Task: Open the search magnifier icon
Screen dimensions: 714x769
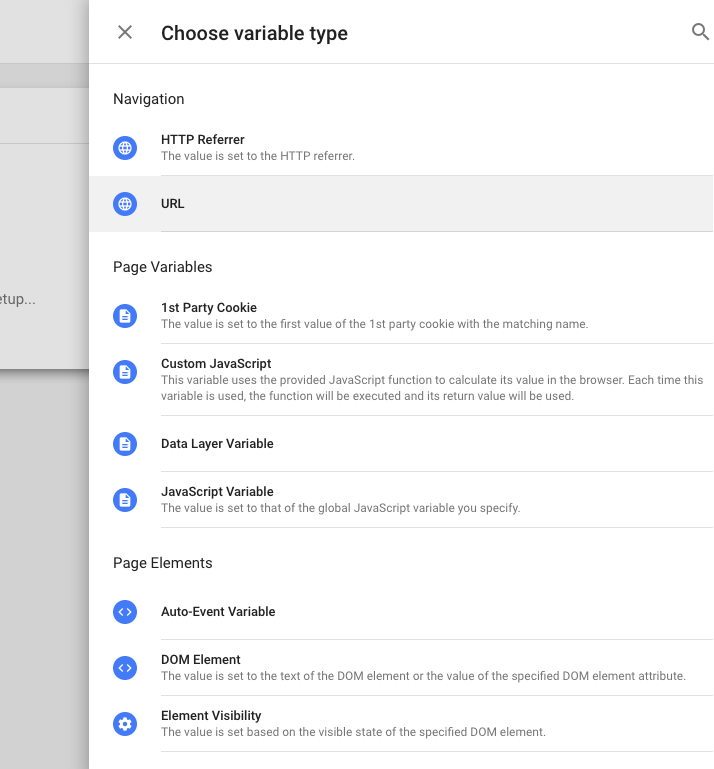Action: click(x=700, y=32)
